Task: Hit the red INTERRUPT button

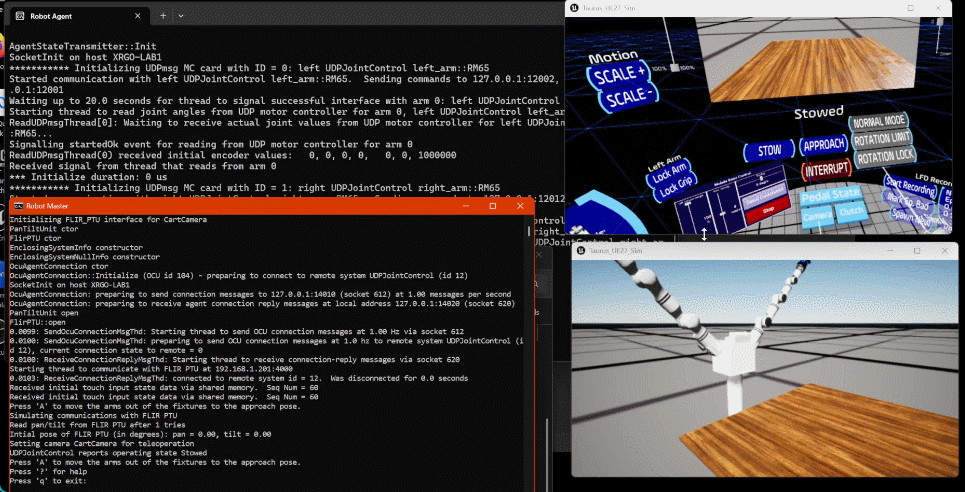Action: click(825, 168)
